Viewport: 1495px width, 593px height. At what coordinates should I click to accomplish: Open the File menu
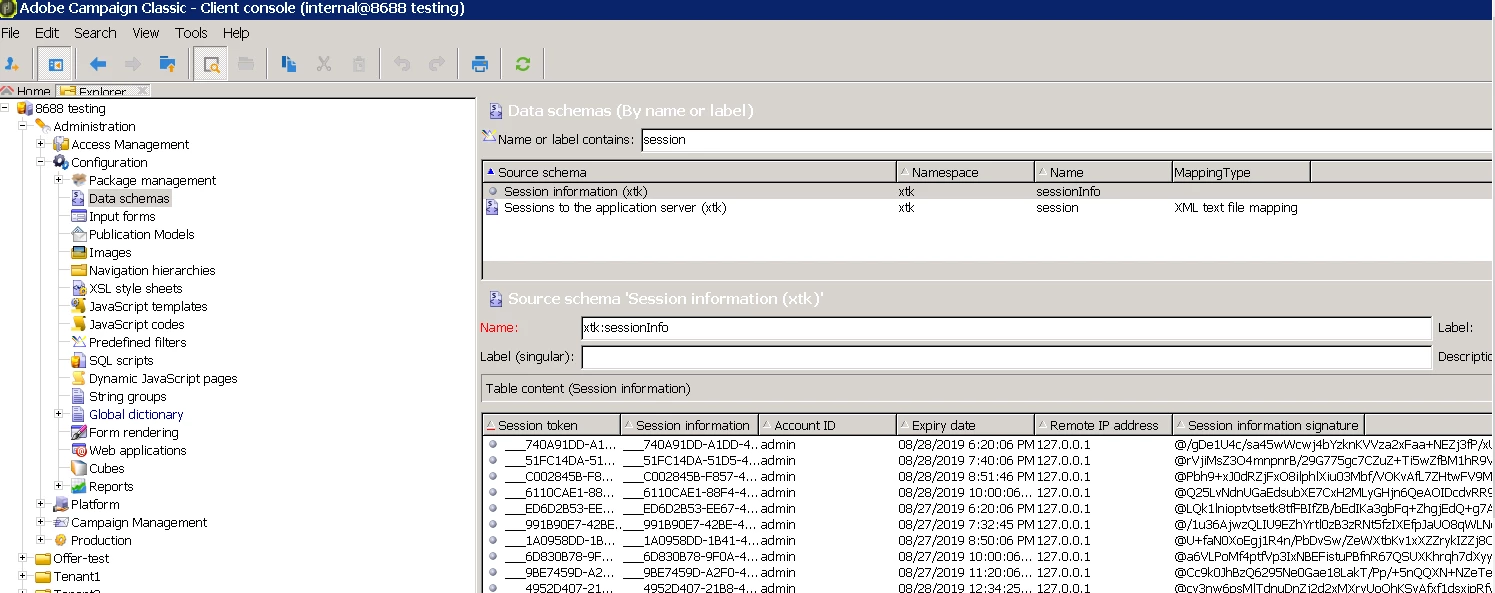pyautogui.click(x=10, y=33)
